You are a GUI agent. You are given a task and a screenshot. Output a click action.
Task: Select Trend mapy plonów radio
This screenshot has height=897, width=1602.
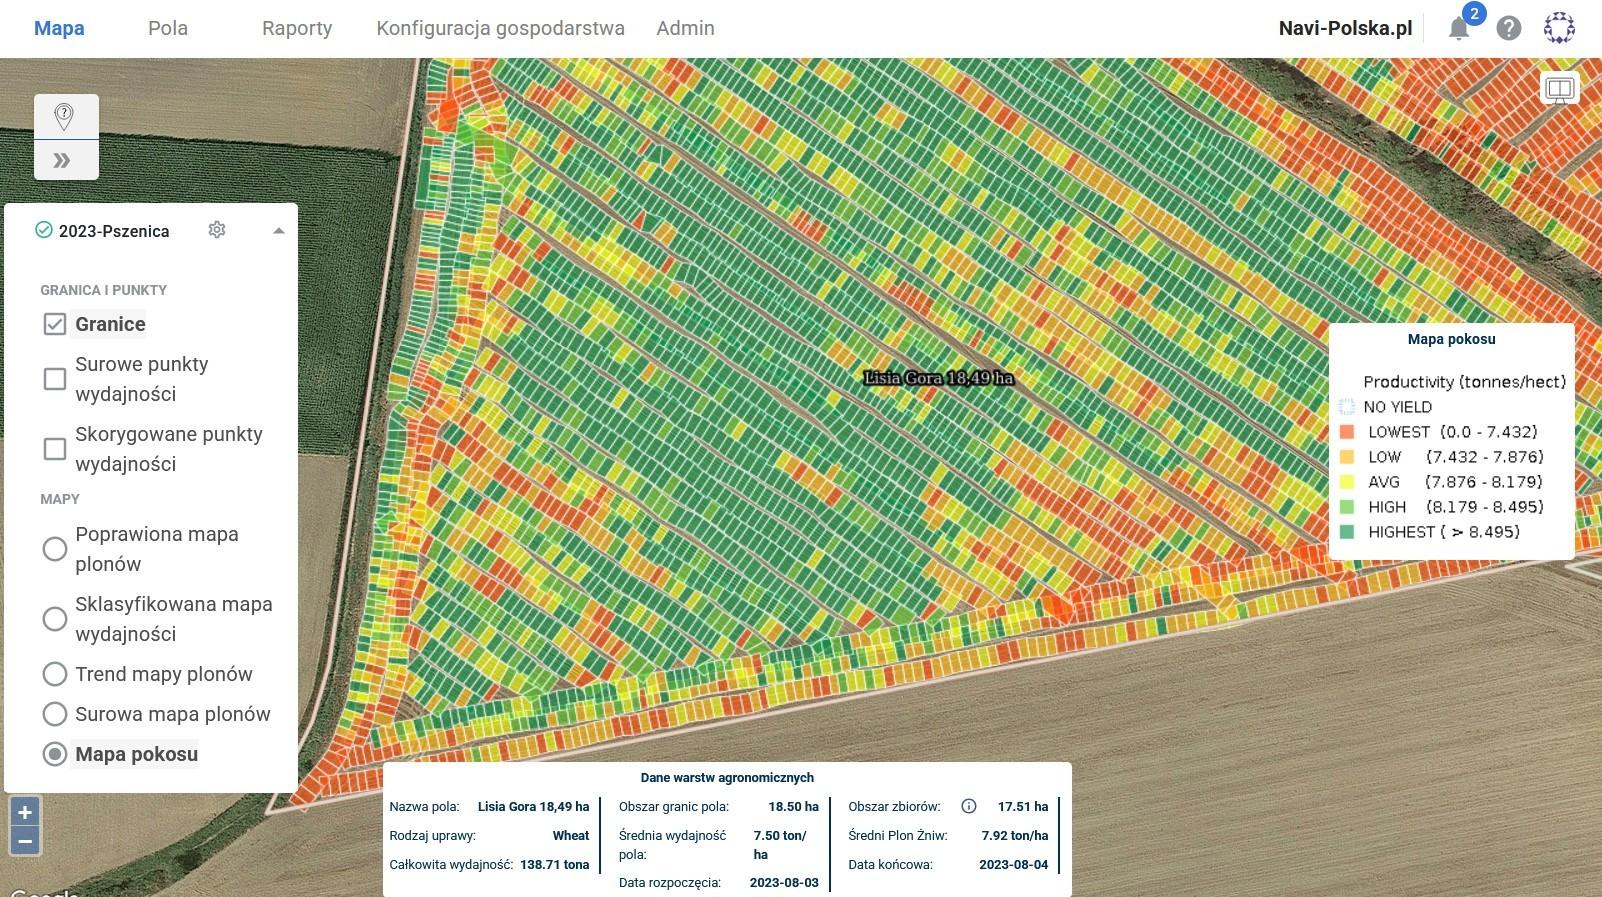pos(55,674)
